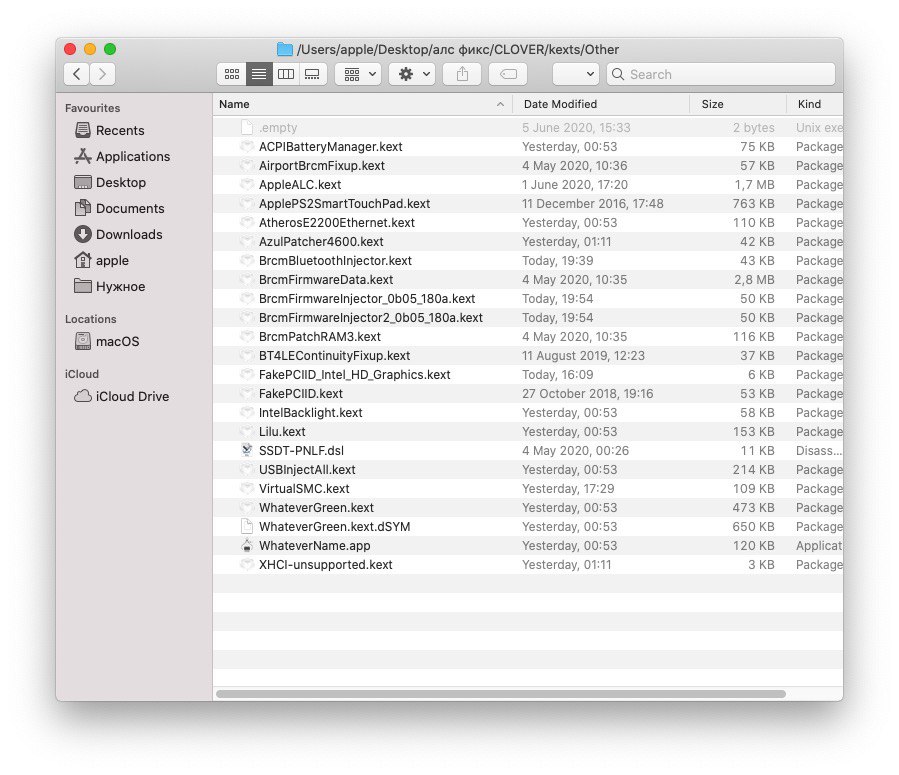Select ApplePS2SmartTouchPad.kext
899x775 pixels.
pyautogui.click(x=527, y=203)
